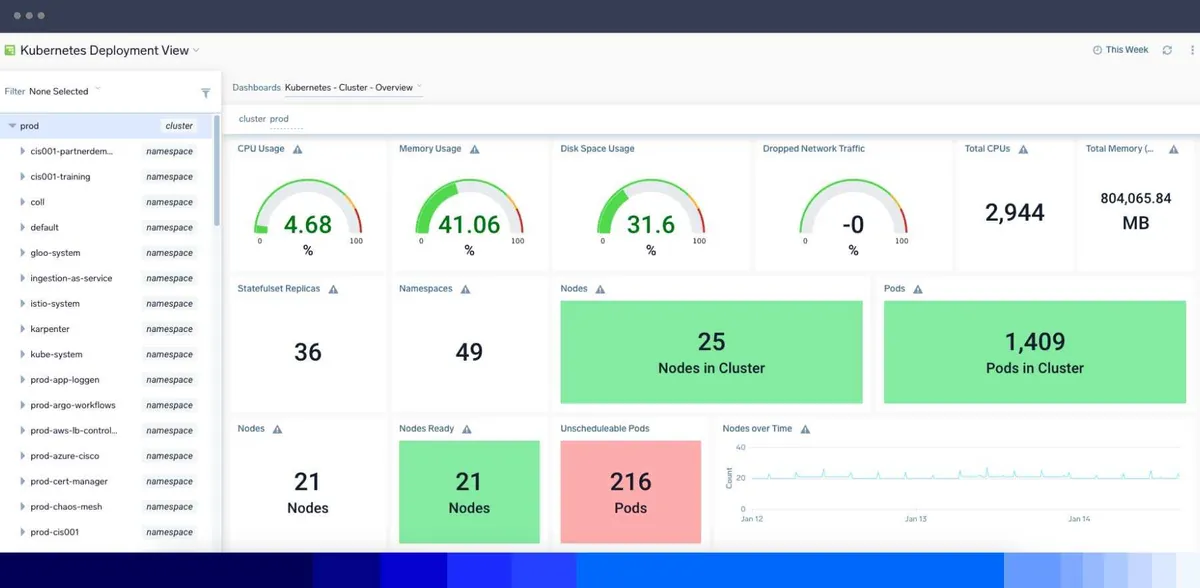This screenshot has height=588, width=1200.
Task: Click the 25 Nodes in Cluster tile
Action: pos(711,352)
